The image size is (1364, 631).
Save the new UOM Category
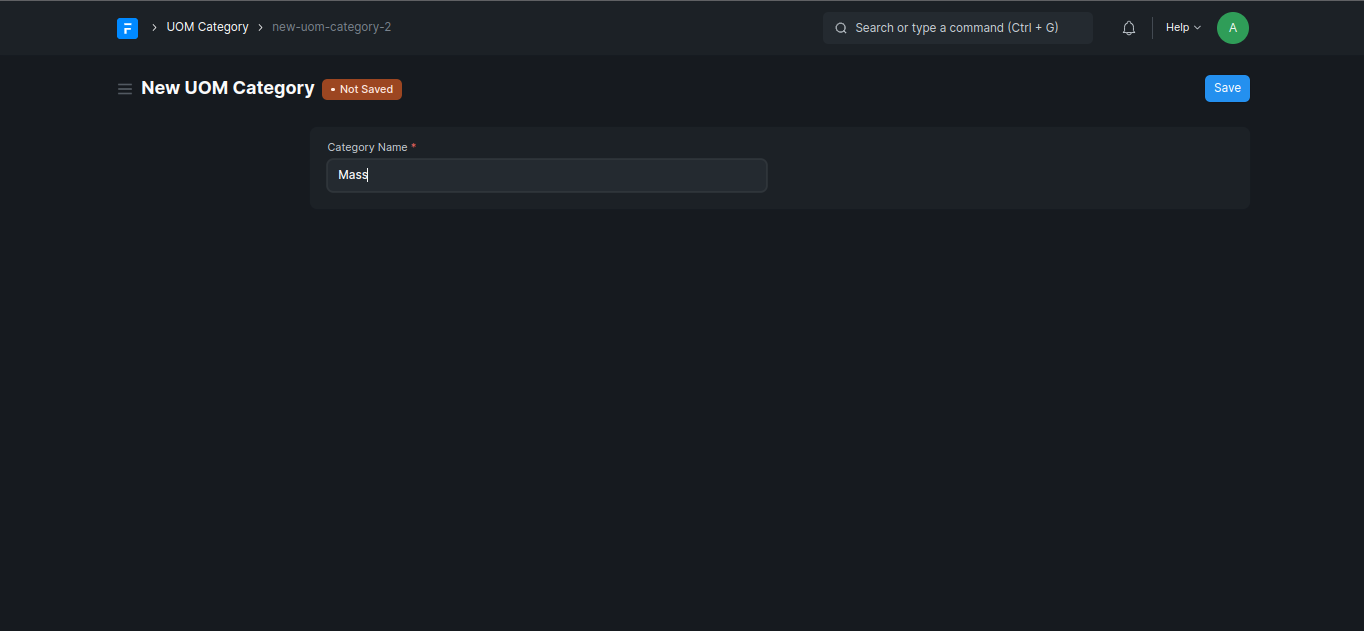1227,88
